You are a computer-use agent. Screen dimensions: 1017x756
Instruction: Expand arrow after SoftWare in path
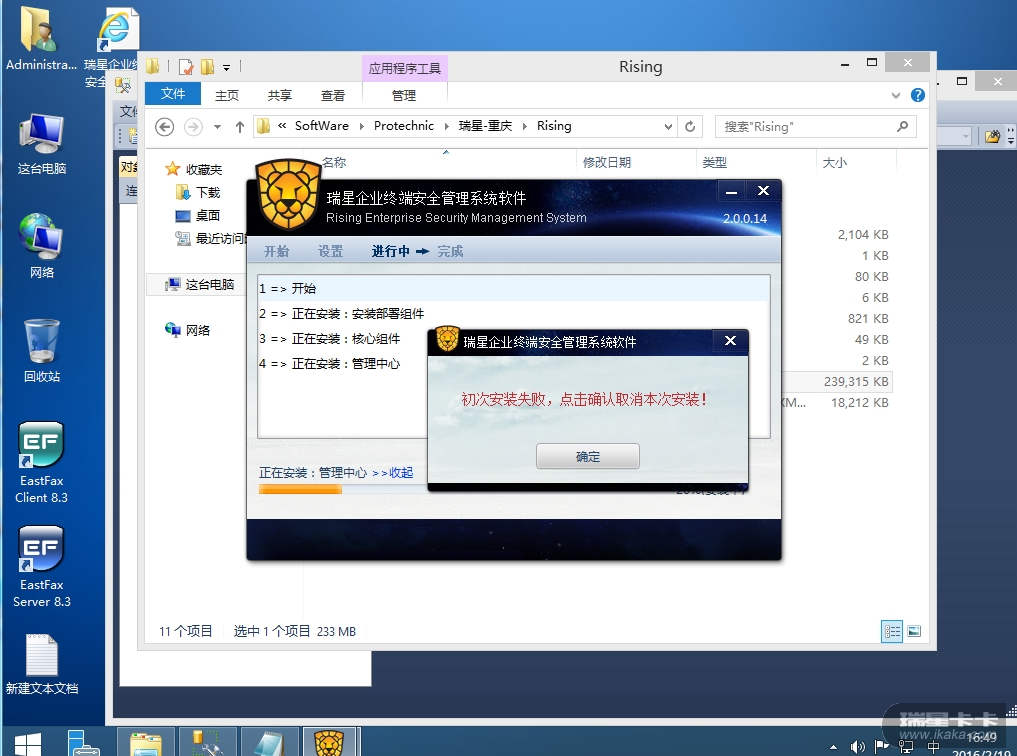[361, 126]
